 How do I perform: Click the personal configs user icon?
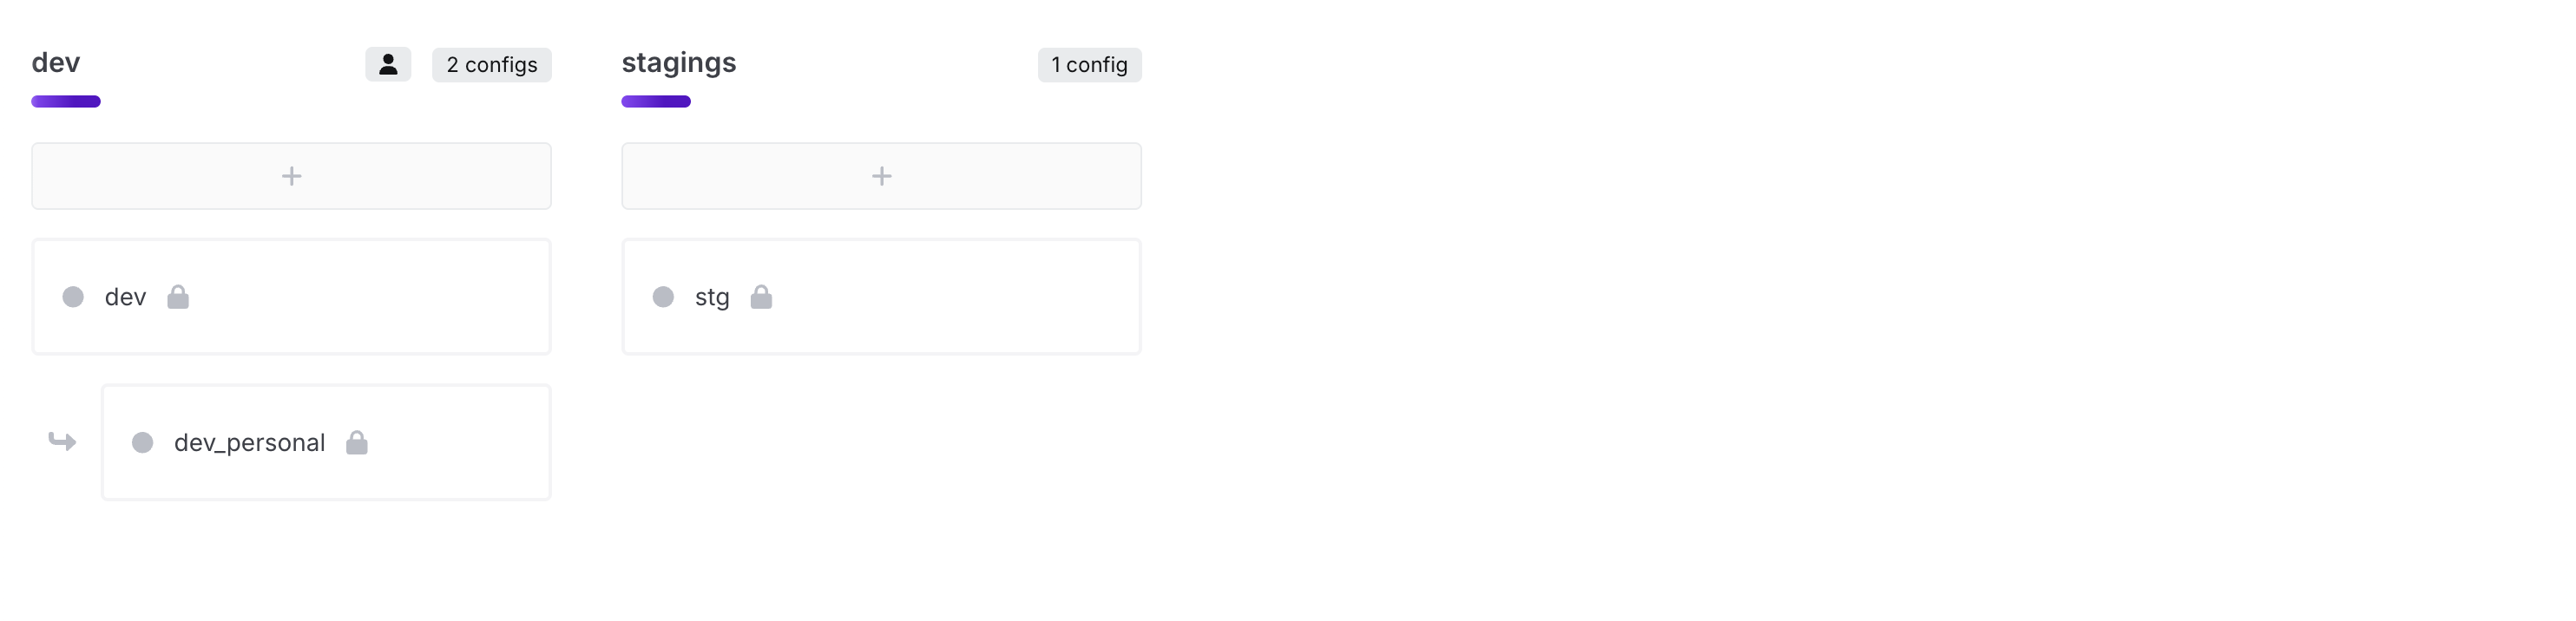pos(388,65)
